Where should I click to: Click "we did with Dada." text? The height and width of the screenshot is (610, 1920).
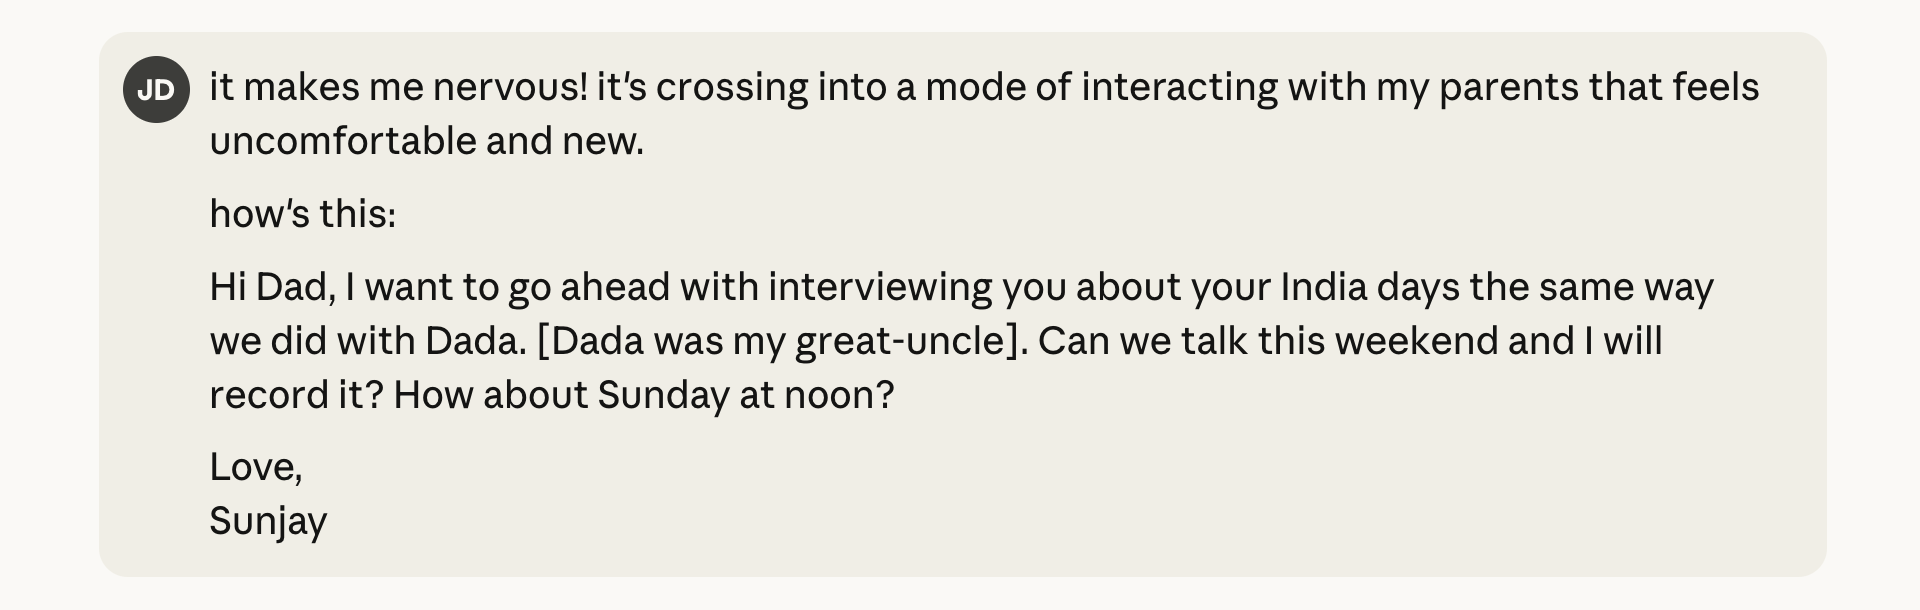pos(367,342)
